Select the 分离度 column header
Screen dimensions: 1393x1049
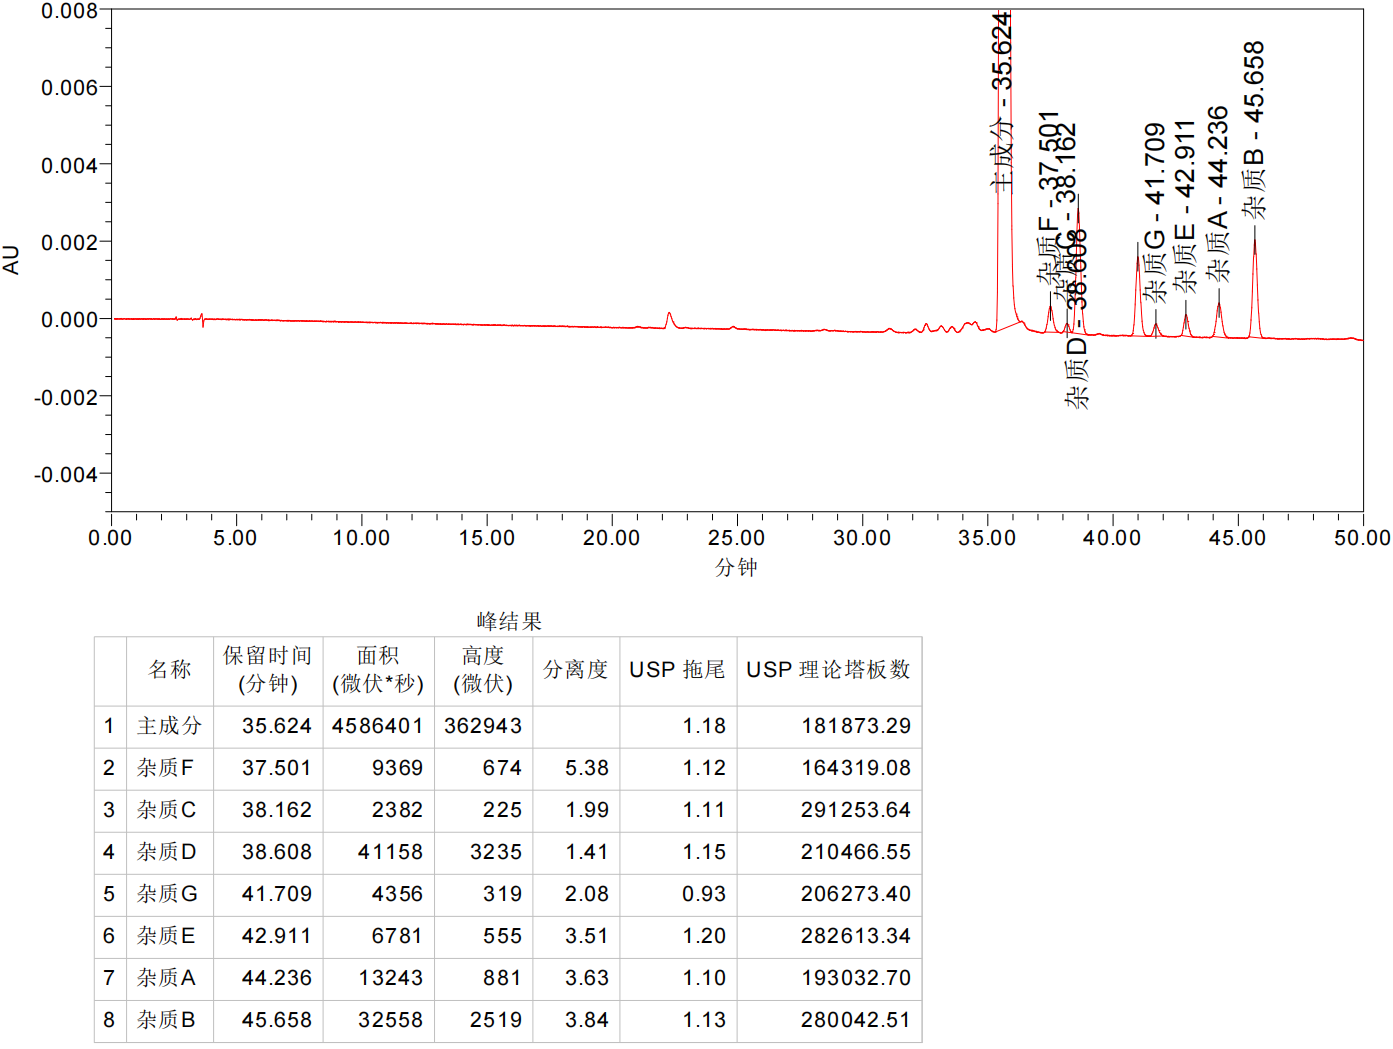[575, 670]
